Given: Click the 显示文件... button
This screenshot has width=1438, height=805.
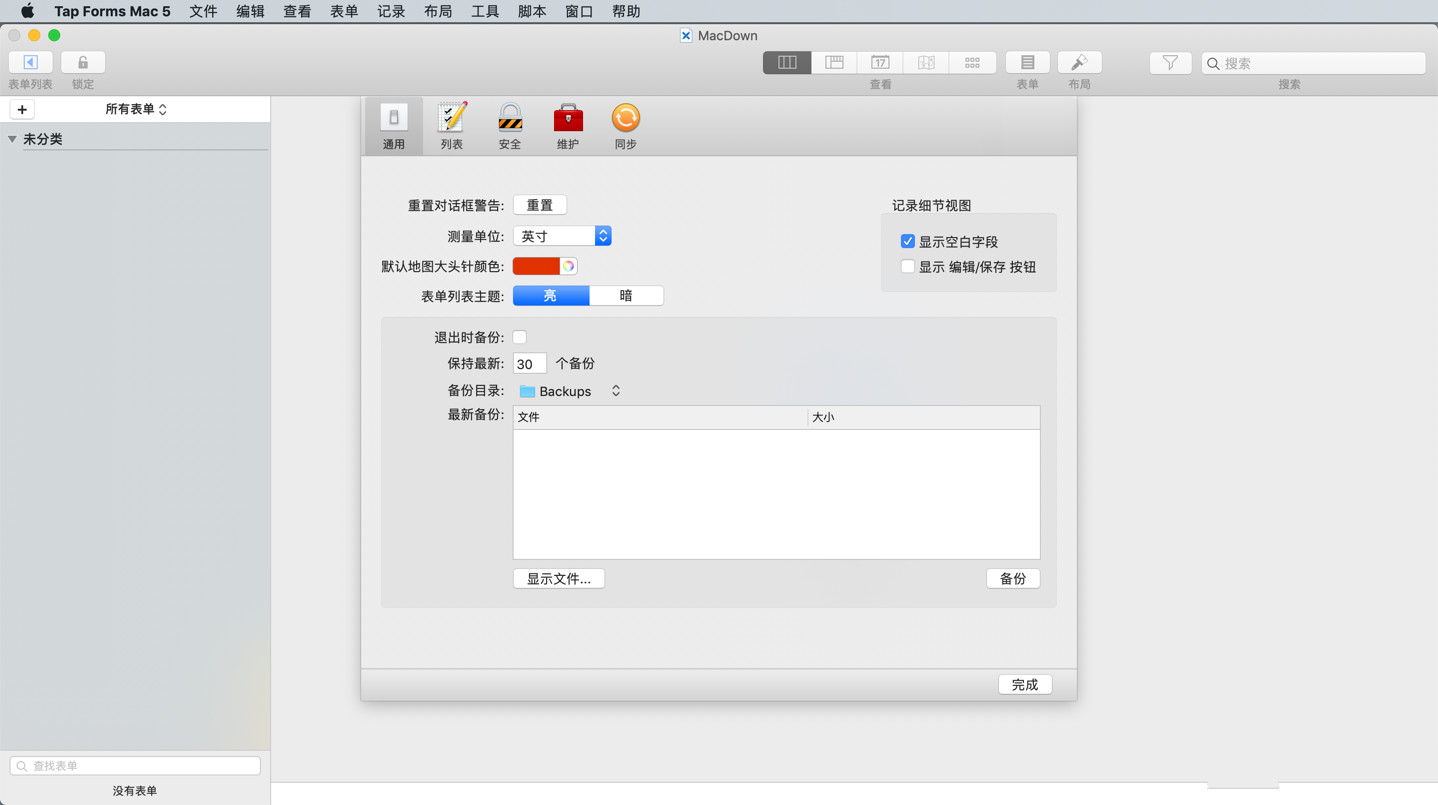Looking at the screenshot, I should (559, 578).
